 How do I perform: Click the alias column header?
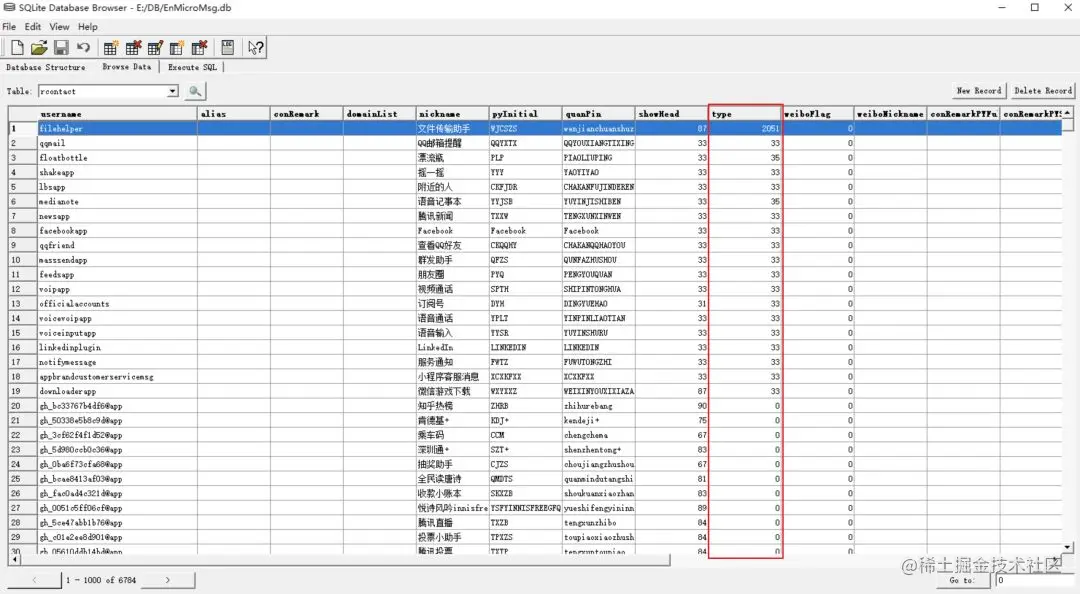pyautogui.click(x=233, y=114)
